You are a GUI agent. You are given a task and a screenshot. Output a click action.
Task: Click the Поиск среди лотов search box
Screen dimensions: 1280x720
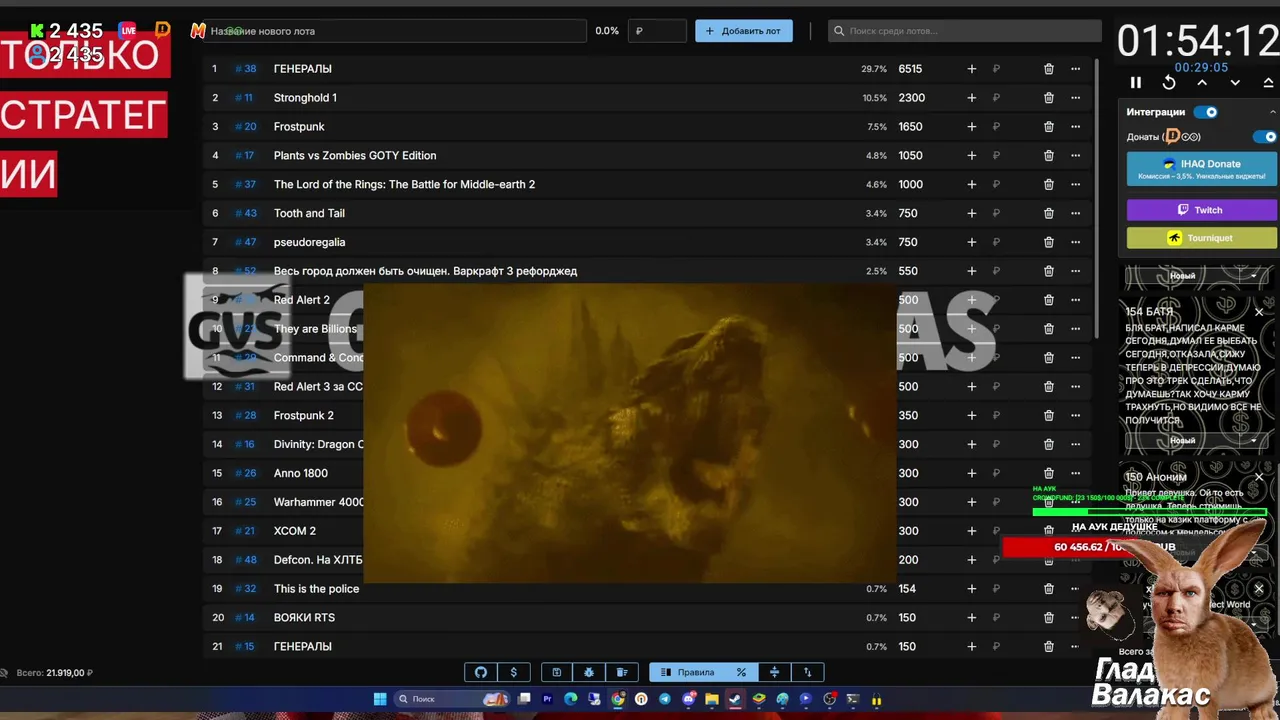coord(965,31)
